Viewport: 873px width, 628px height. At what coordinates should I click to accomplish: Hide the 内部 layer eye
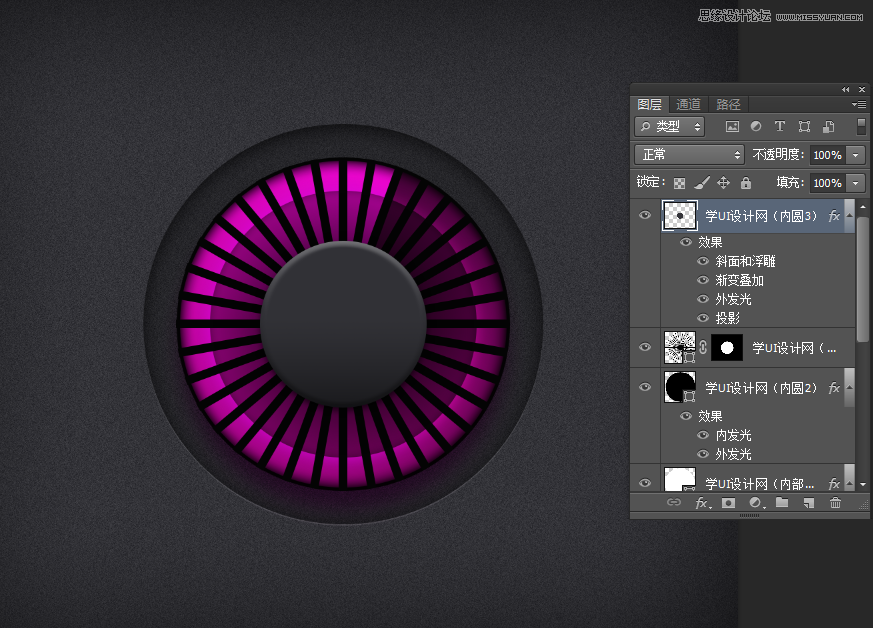tap(645, 483)
